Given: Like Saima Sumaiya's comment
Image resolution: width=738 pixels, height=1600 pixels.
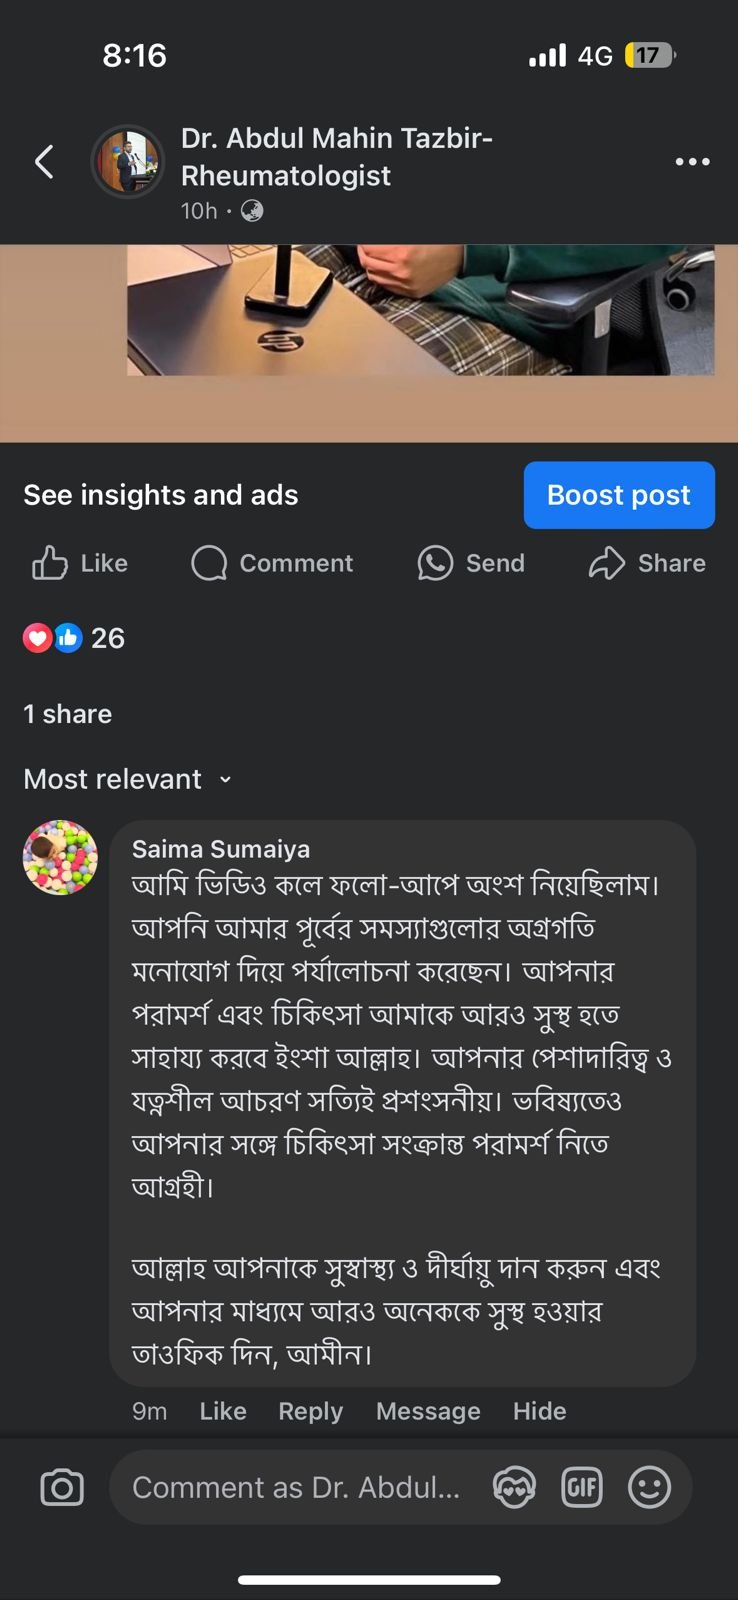Looking at the screenshot, I should [223, 1411].
